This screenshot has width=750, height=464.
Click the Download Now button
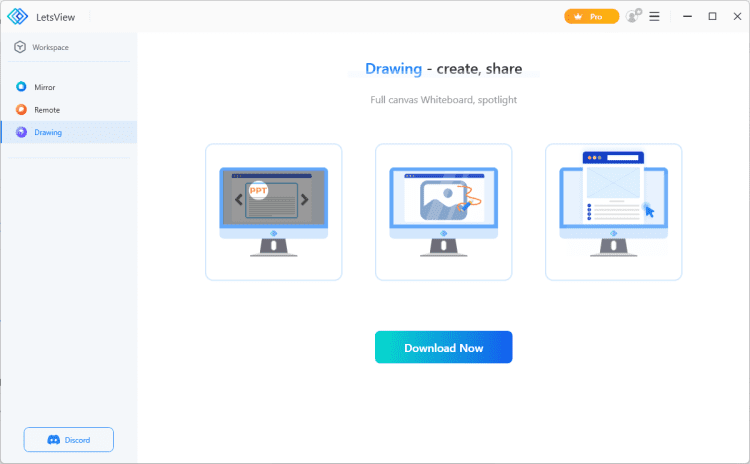coord(443,347)
